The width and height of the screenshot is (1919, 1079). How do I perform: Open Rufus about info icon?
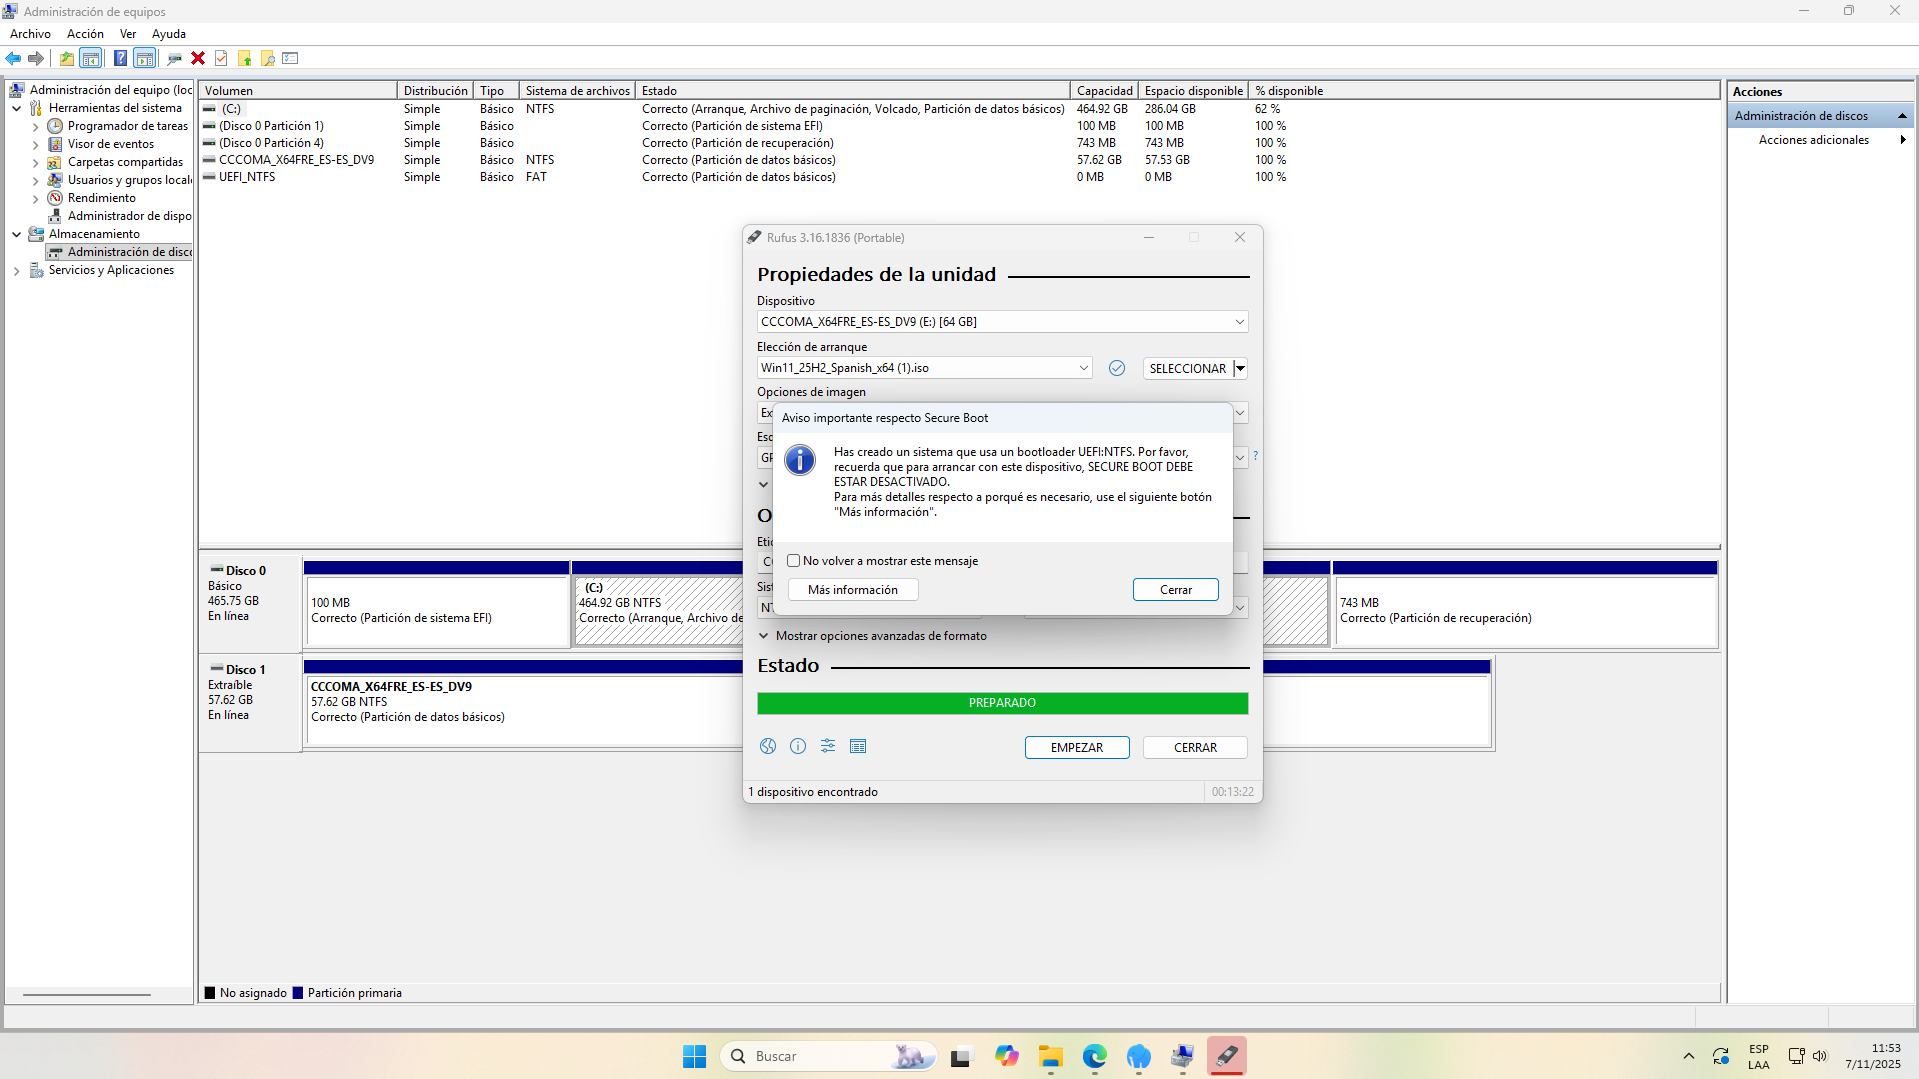point(798,746)
